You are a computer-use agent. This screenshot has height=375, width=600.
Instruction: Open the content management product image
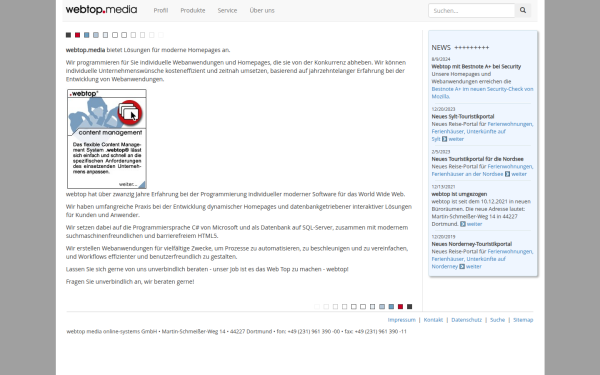[107, 139]
